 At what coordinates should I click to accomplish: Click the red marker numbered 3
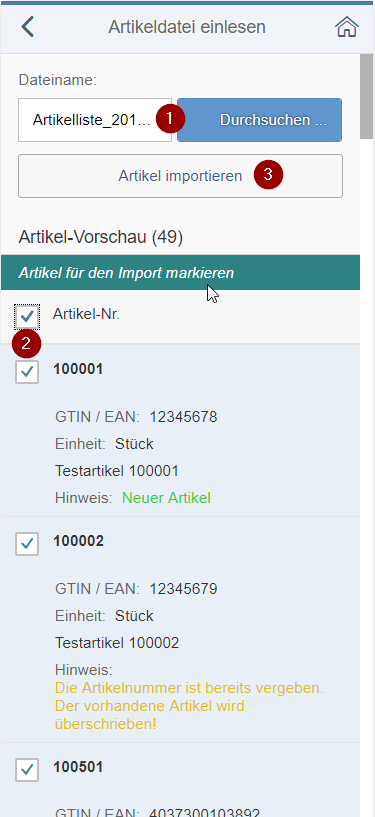(x=268, y=175)
